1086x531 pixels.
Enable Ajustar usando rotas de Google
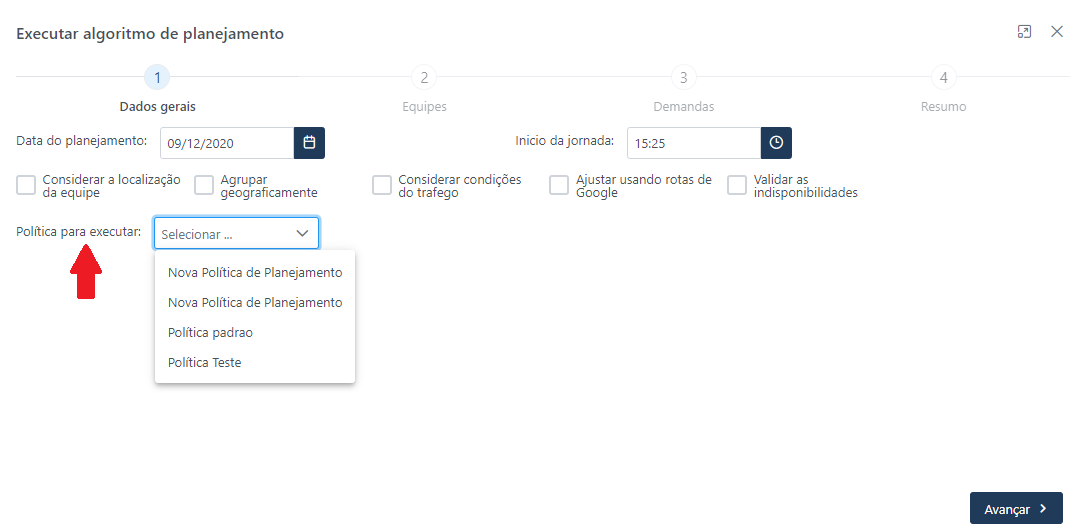559,186
